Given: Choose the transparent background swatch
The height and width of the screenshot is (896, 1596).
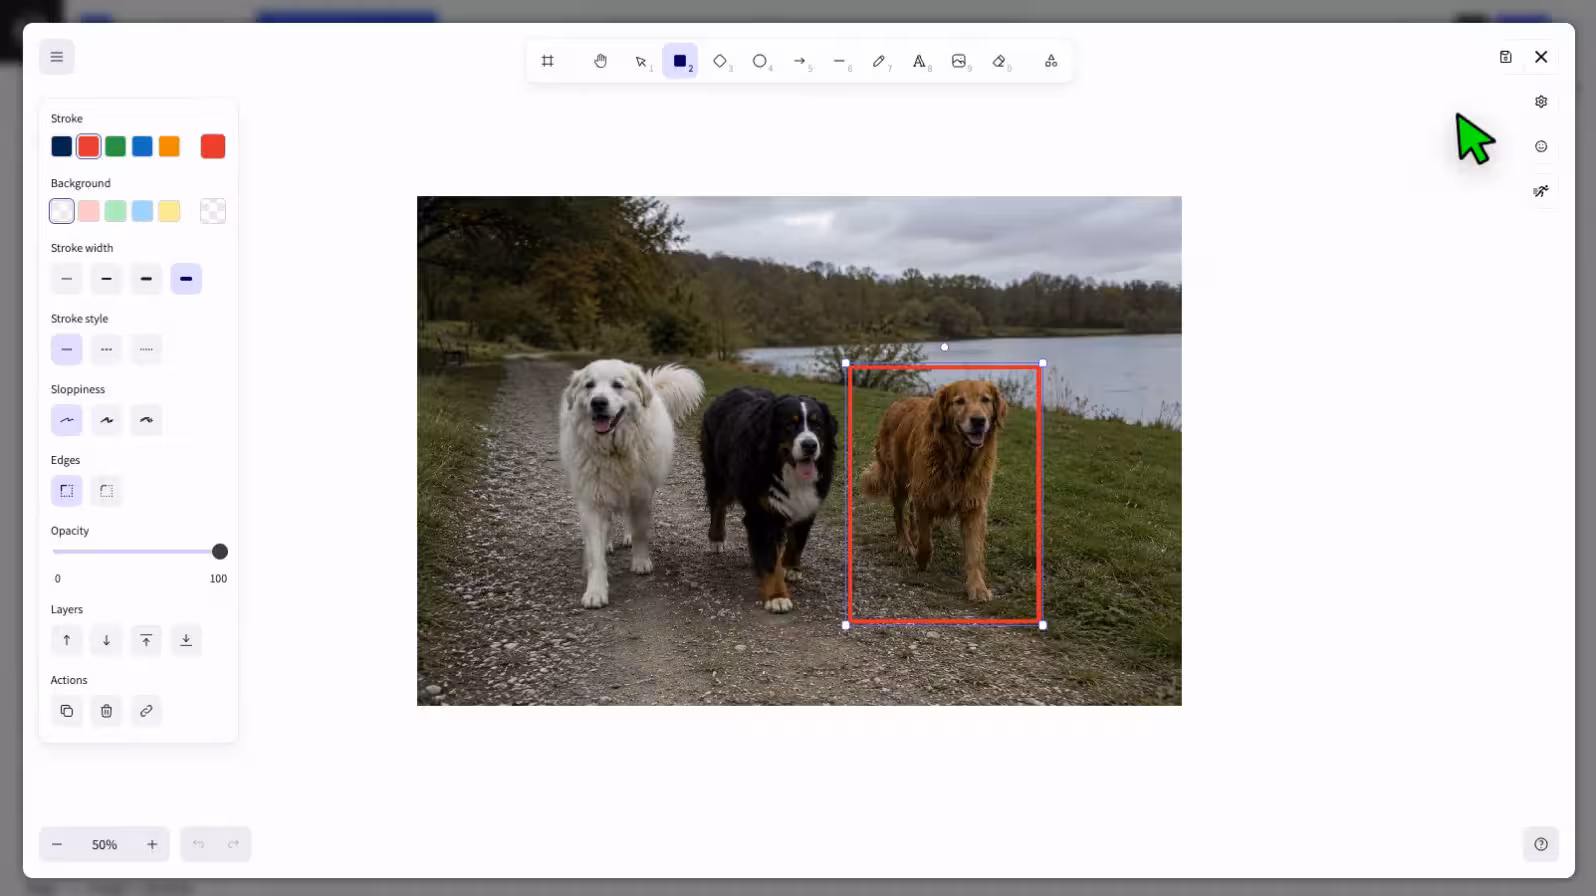Looking at the screenshot, I should pos(62,211).
